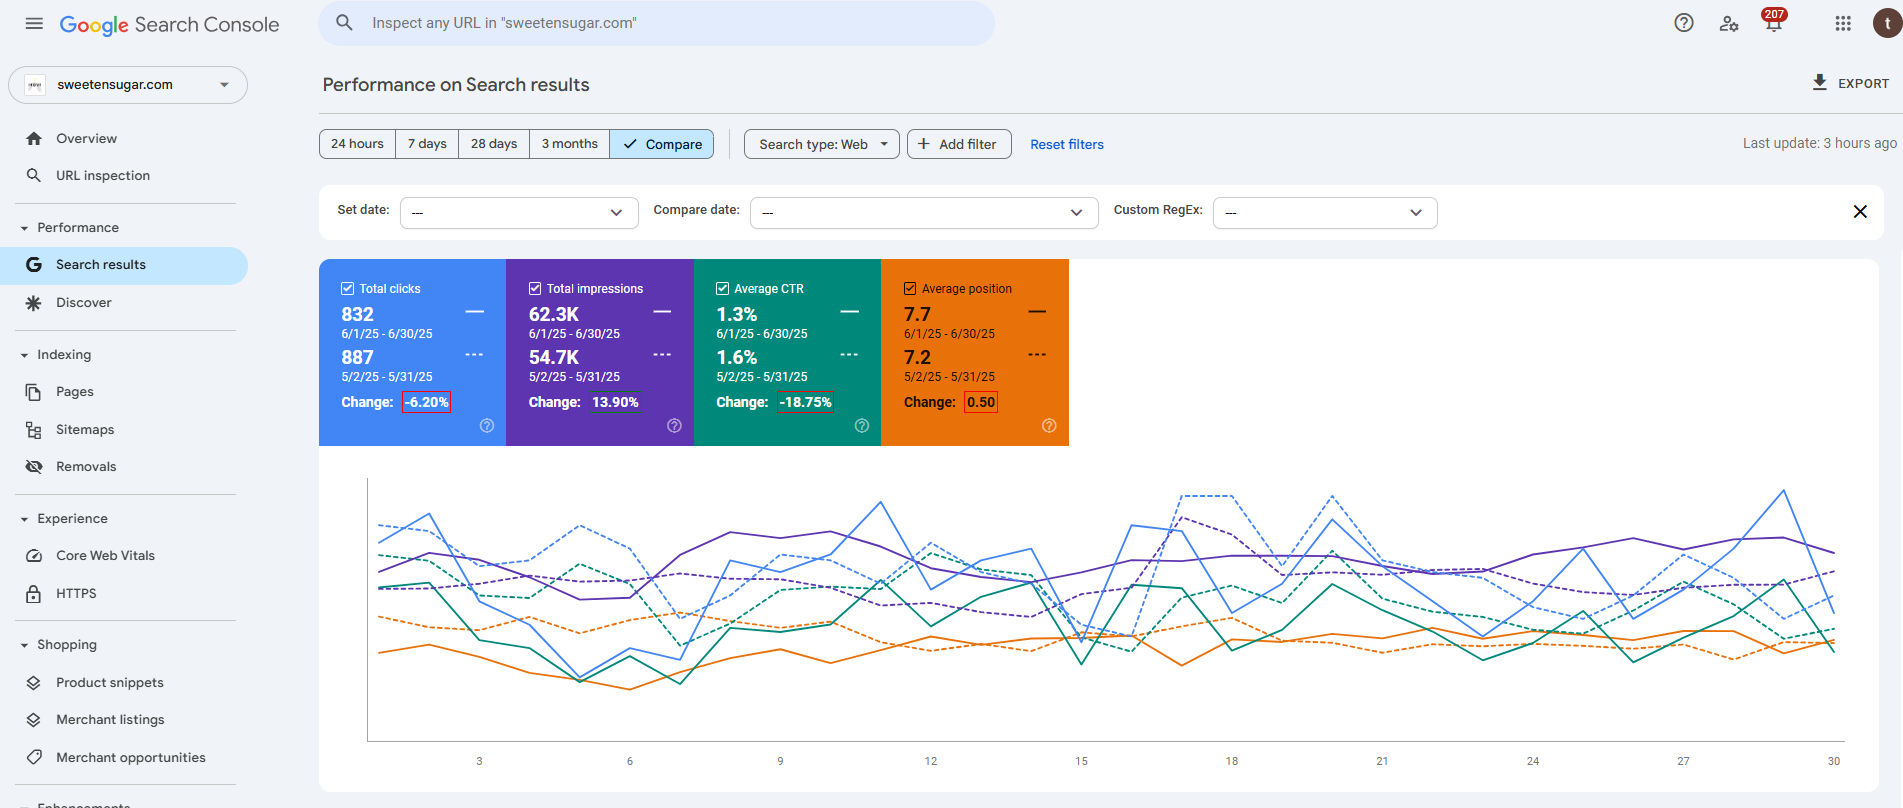
Task: Uncheck the Total clicks checkbox
Action: tap(348, 288)
